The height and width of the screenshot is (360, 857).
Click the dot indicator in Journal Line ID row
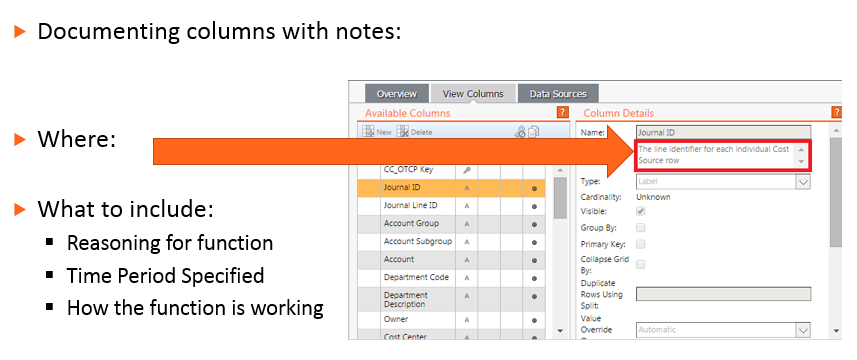point(534,206)
